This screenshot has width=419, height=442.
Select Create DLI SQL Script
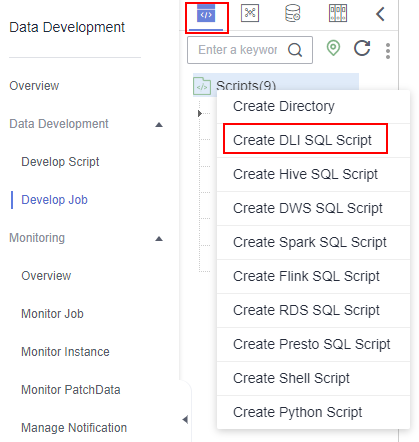tap(302, 140)
